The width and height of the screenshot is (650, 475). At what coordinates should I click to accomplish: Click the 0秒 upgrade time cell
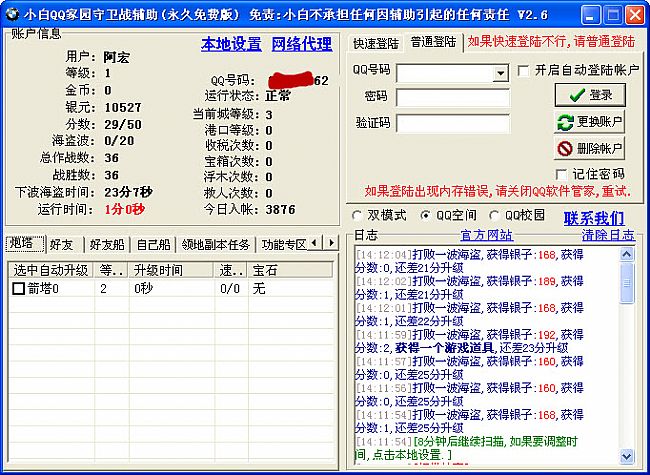coord(143,288)
